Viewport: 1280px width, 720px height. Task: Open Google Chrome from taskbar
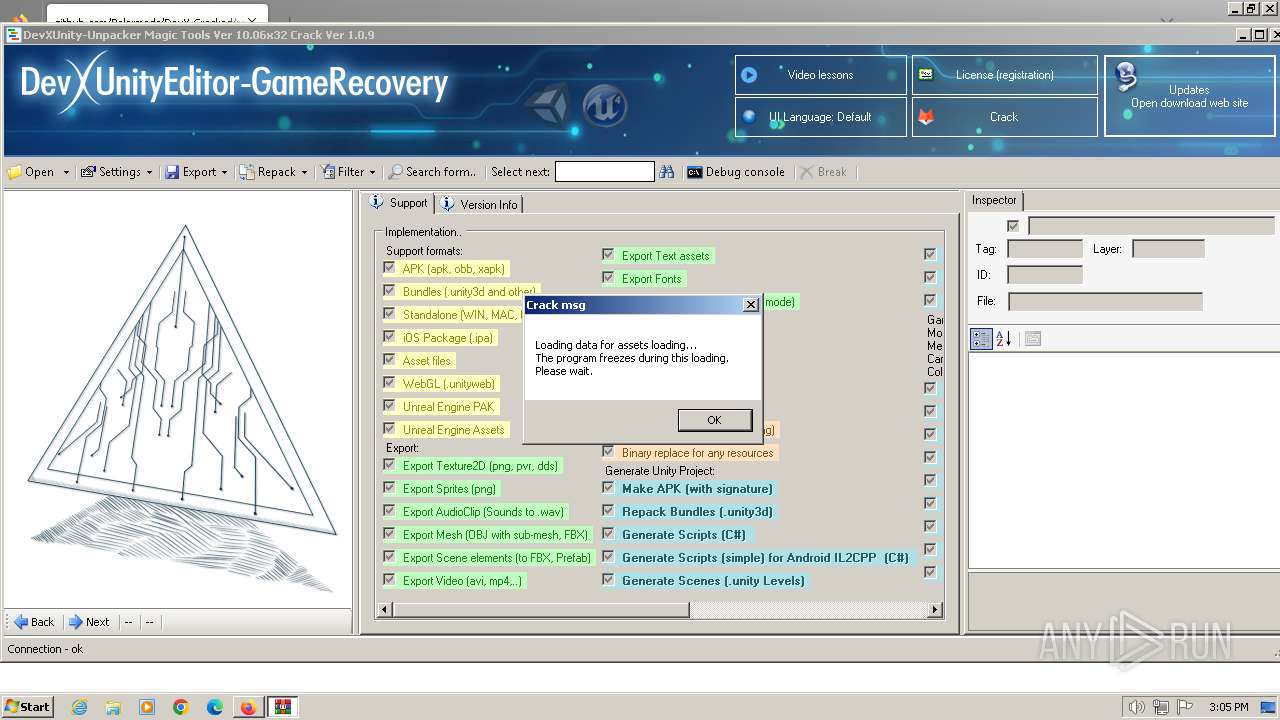click(181, 707)
